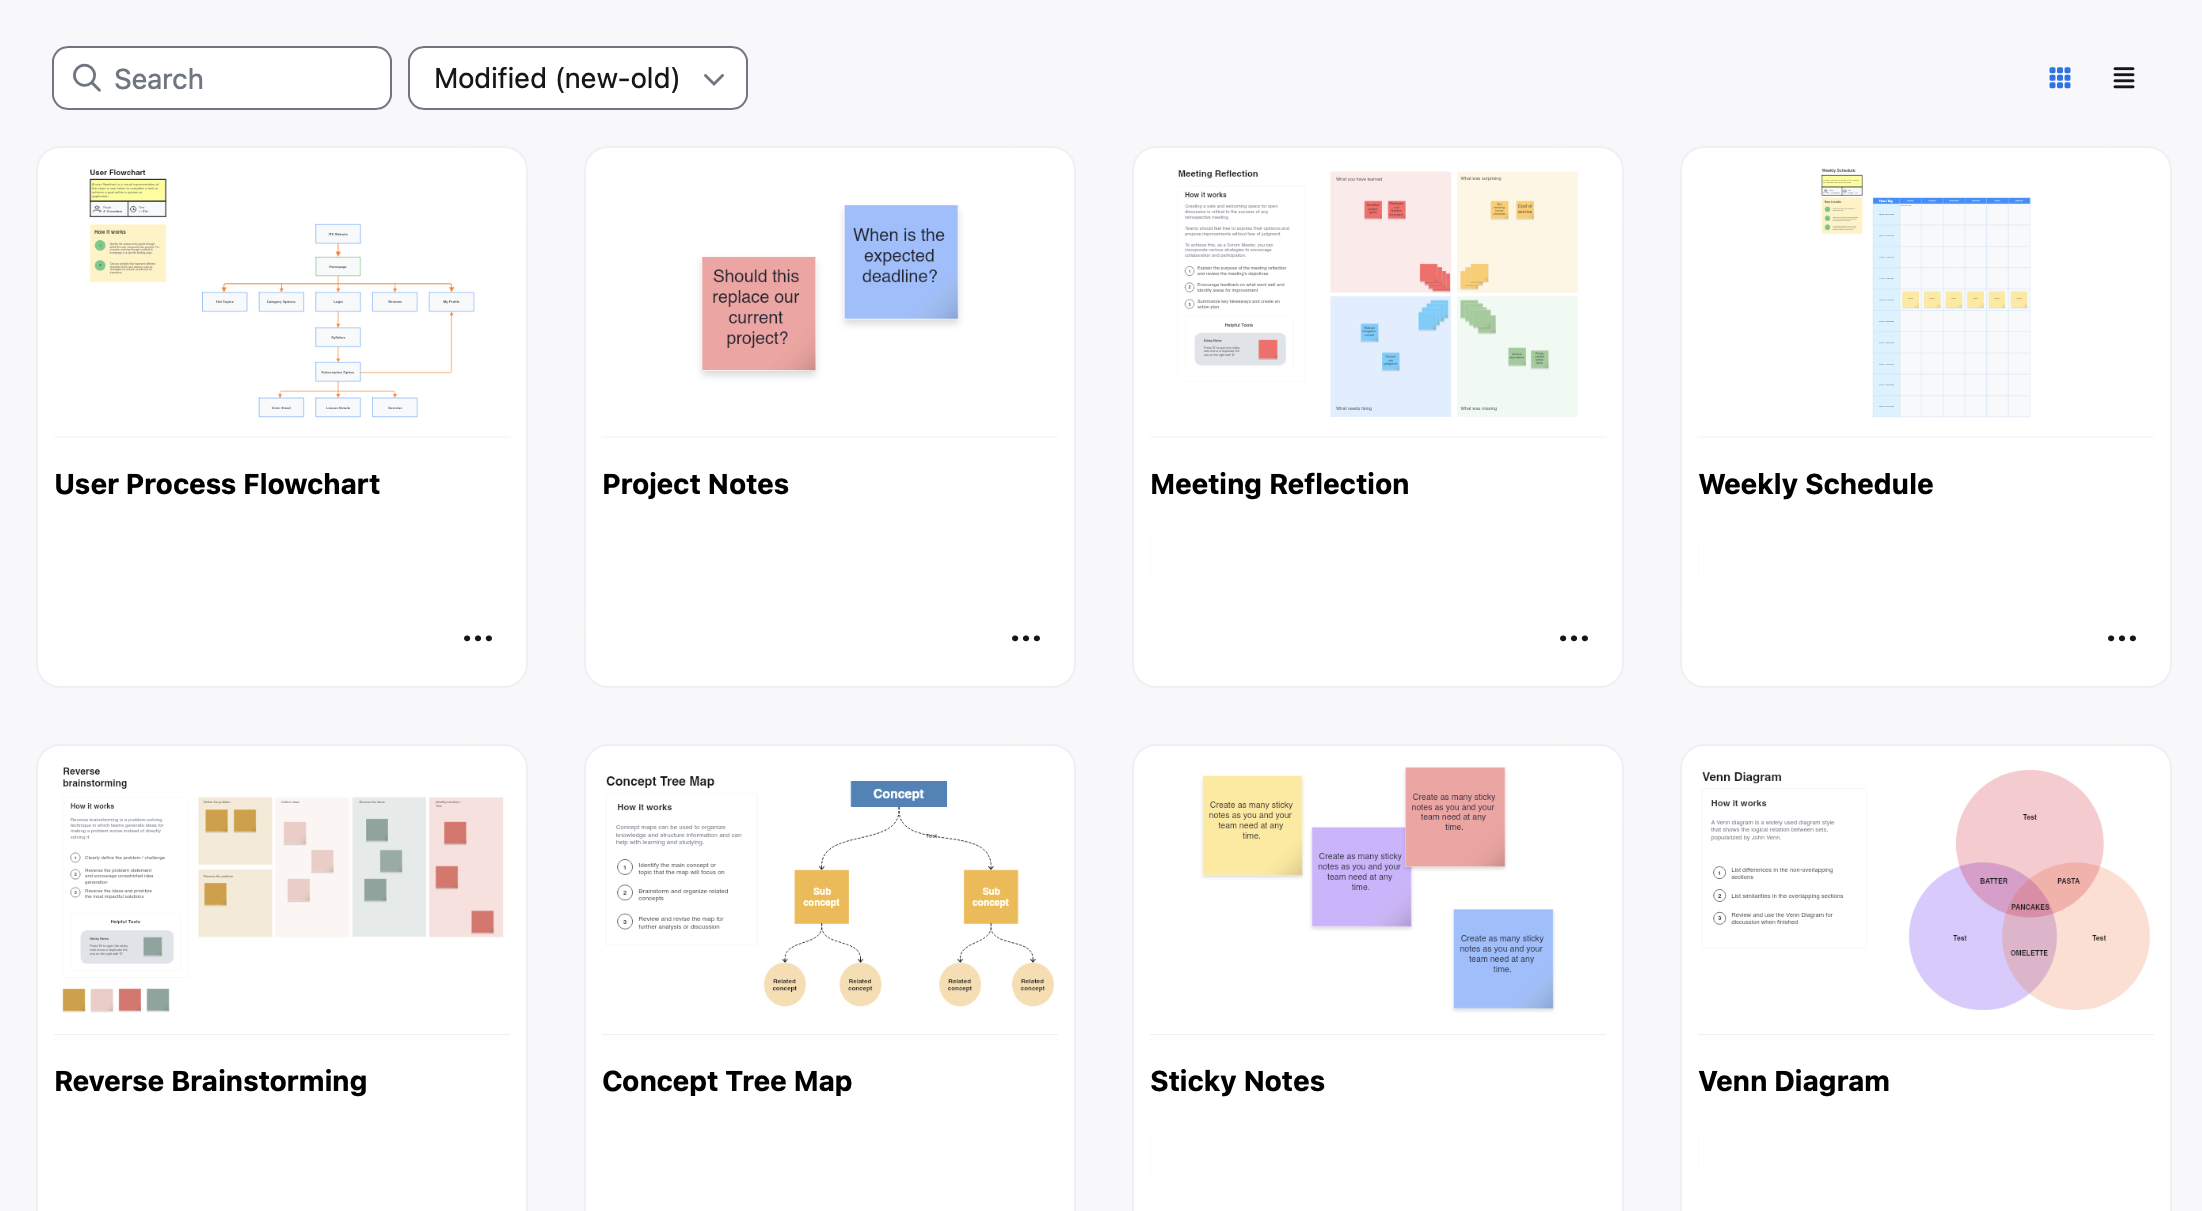Viewport: 2202px width, 1211px height.
Task: Click the sort dropdown chevron arrow
Action: coord(714,79)
